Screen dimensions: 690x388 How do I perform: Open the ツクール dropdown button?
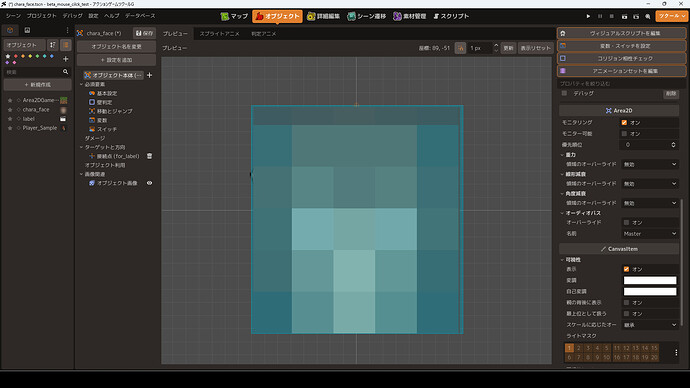coord(671,16)
